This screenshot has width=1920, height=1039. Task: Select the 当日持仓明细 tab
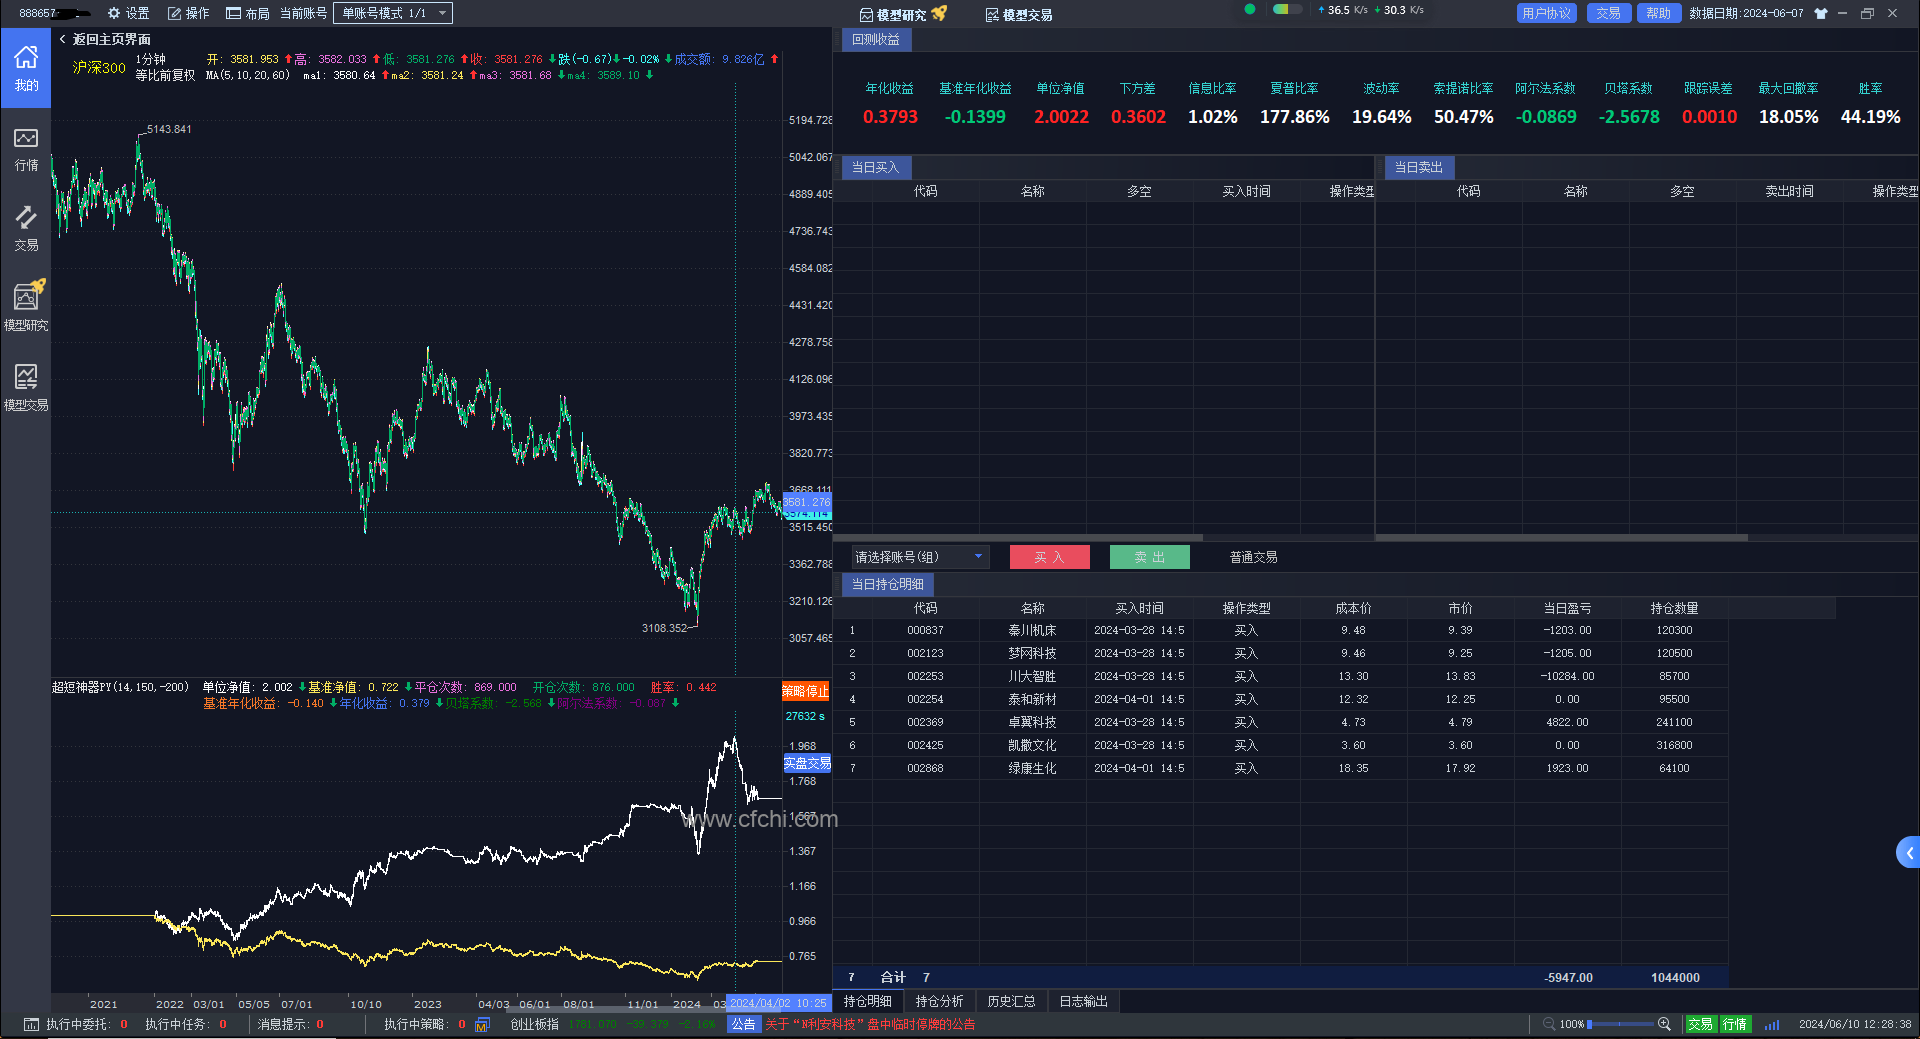pos(888,584)
